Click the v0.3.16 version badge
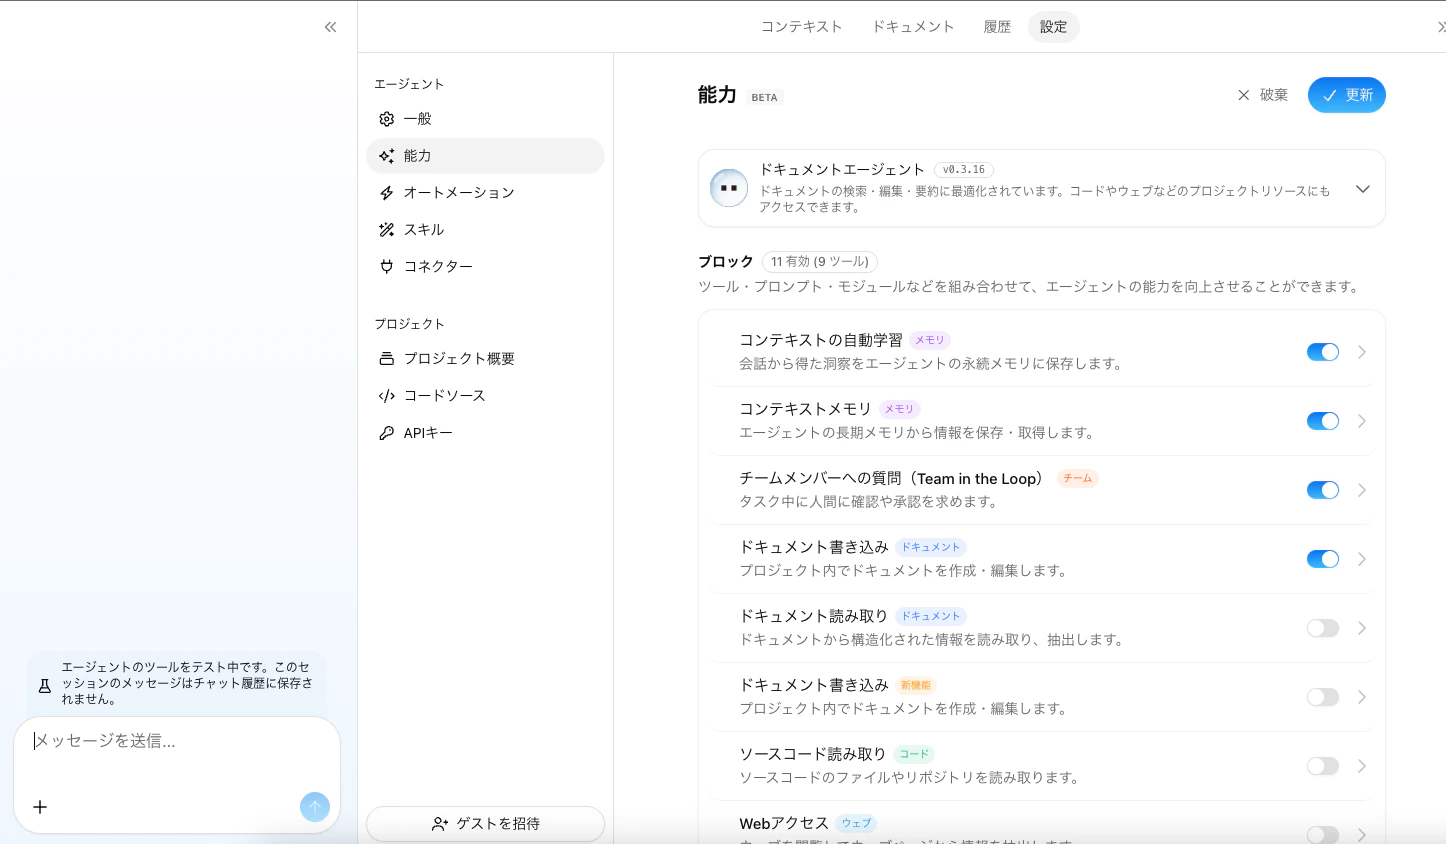1446x844 pixels. [x=964, y=170]
